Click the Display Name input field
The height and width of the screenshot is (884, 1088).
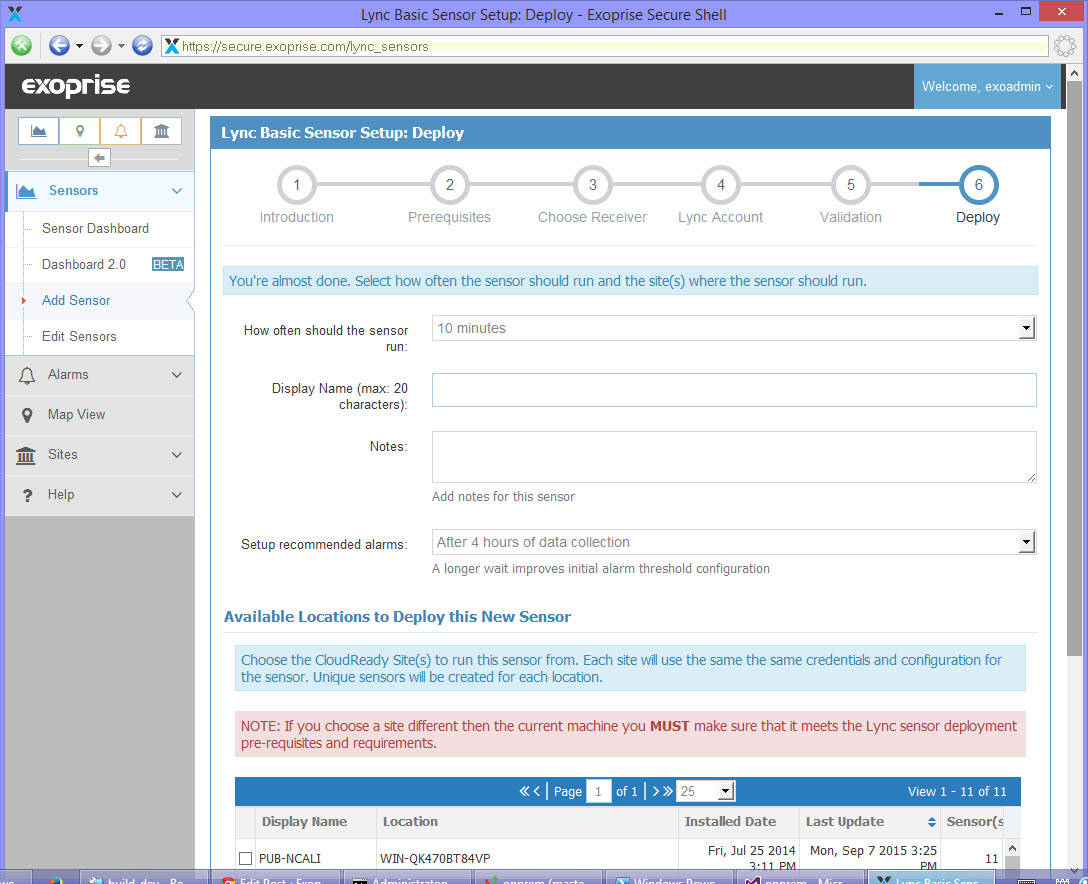pos(734,390)
